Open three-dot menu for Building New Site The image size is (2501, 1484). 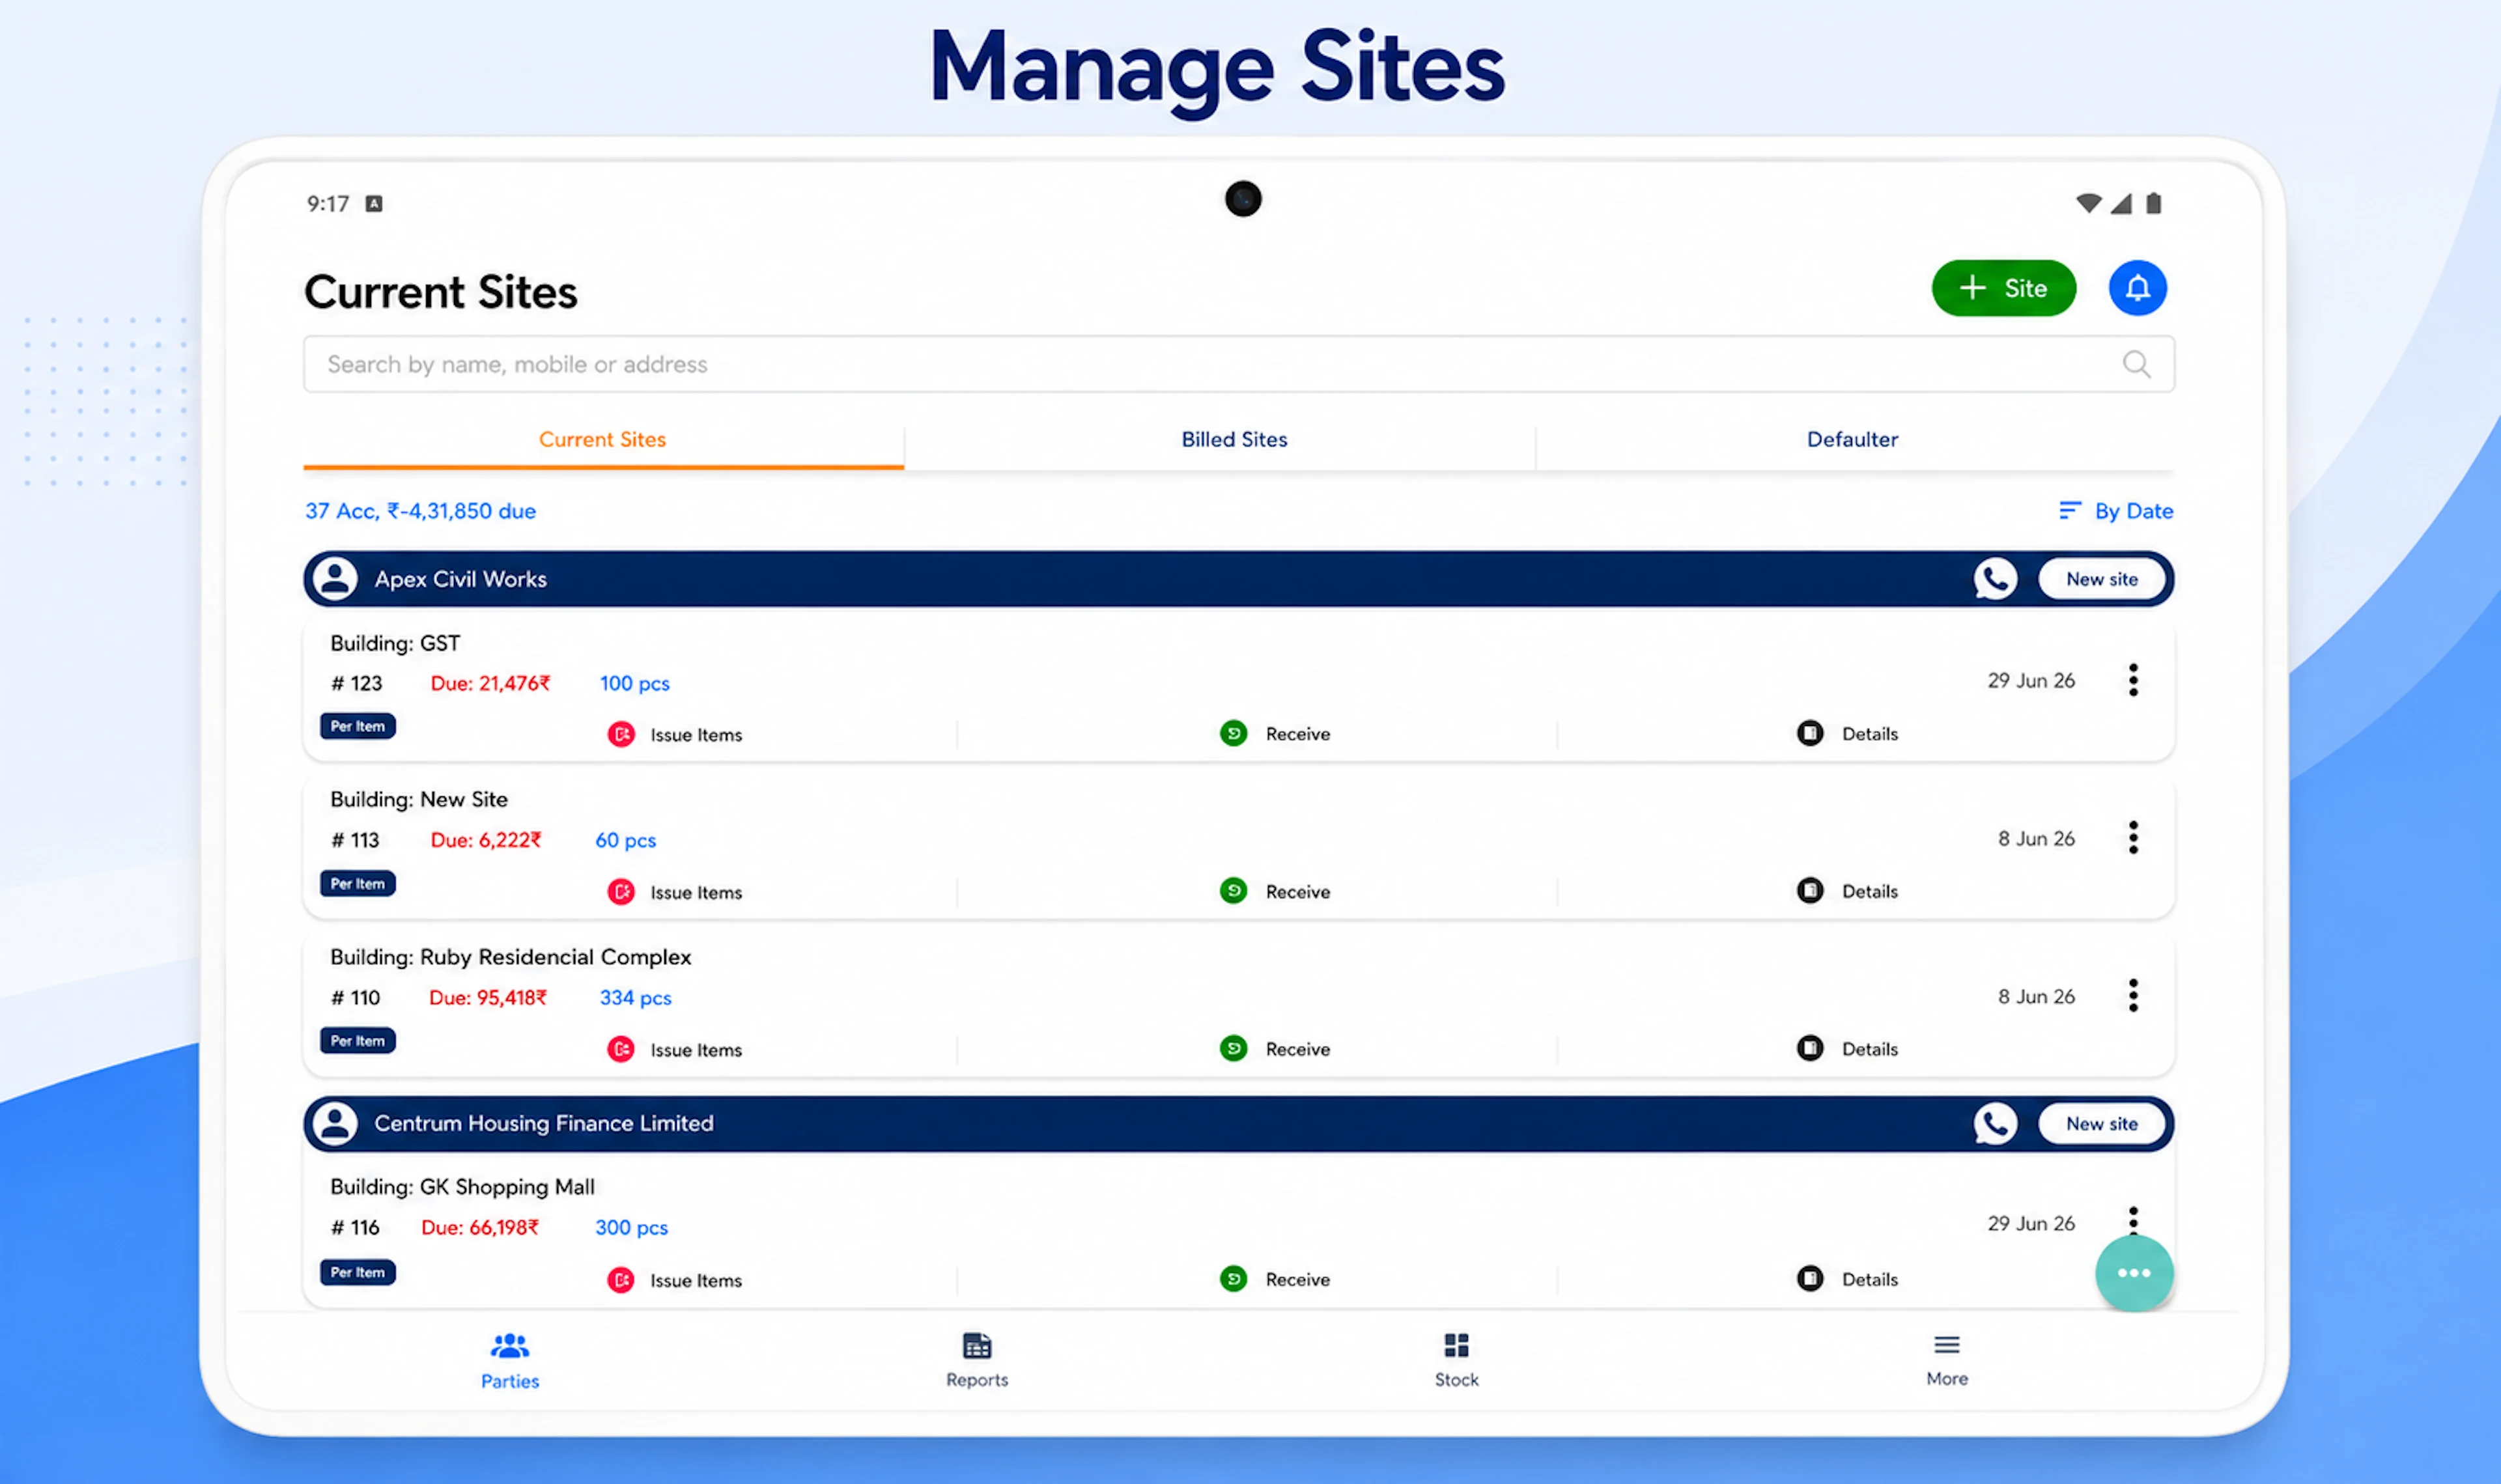coord(2132,838)
